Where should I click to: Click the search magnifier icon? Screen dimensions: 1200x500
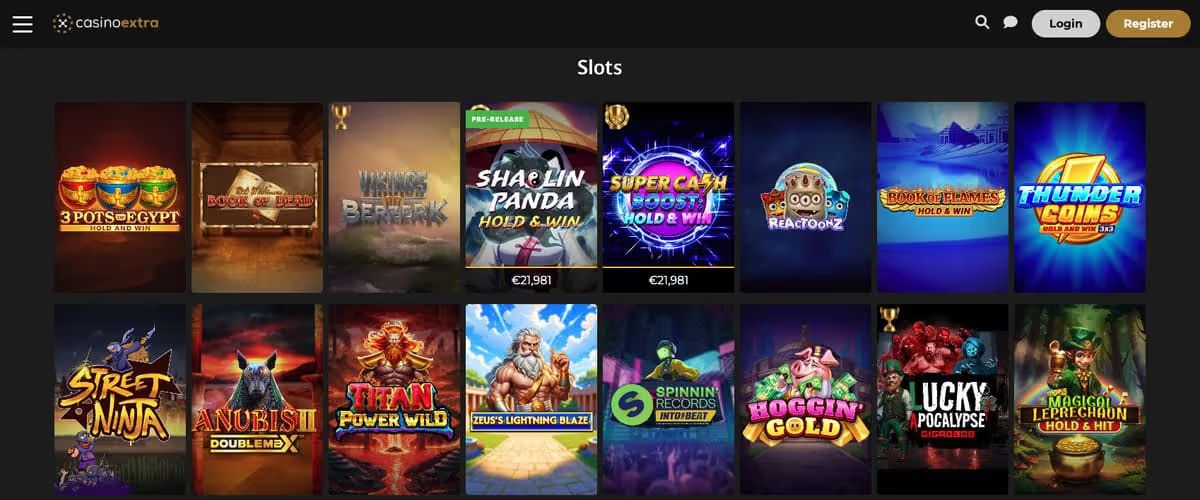coord(982,22)
